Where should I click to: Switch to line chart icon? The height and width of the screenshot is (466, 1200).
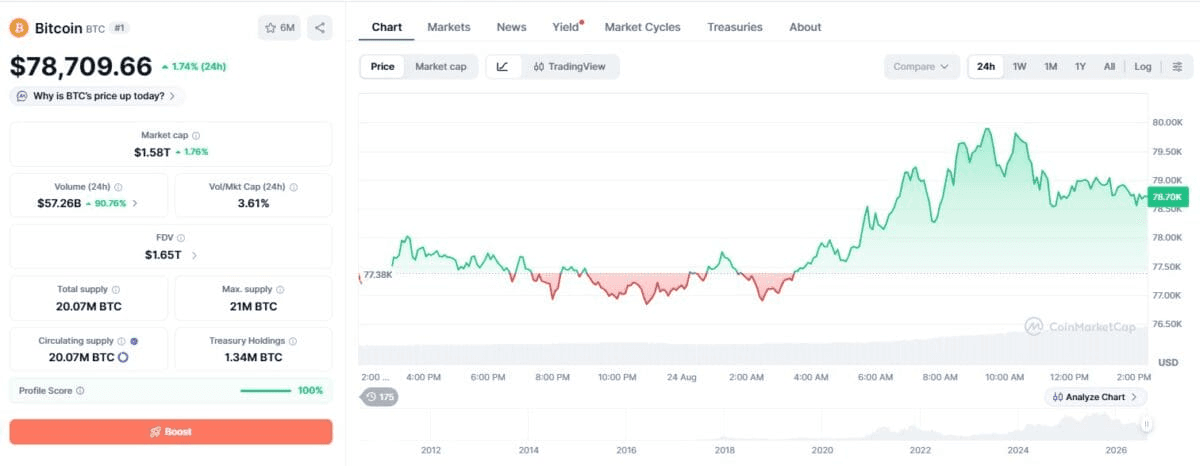tap(502, 67)
